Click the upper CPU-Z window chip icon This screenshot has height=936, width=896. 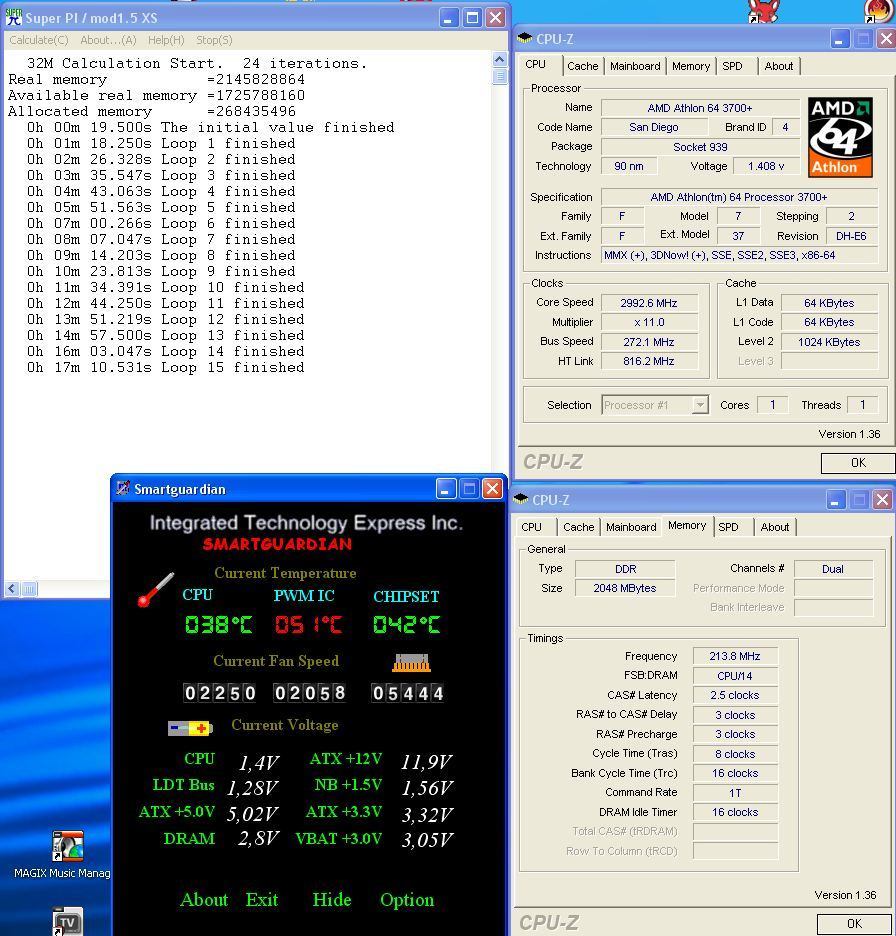click(525, 38)
